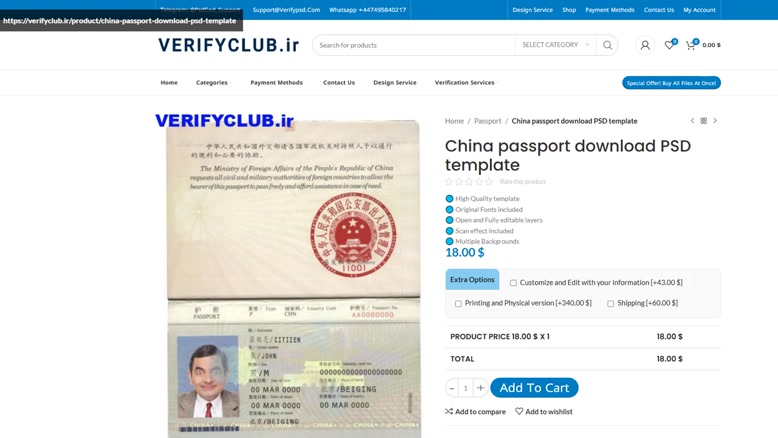Image resolution: width=778 pixels, height=438 pixels.
Task: Expand the Categories menu
Action: click(212, 83)
